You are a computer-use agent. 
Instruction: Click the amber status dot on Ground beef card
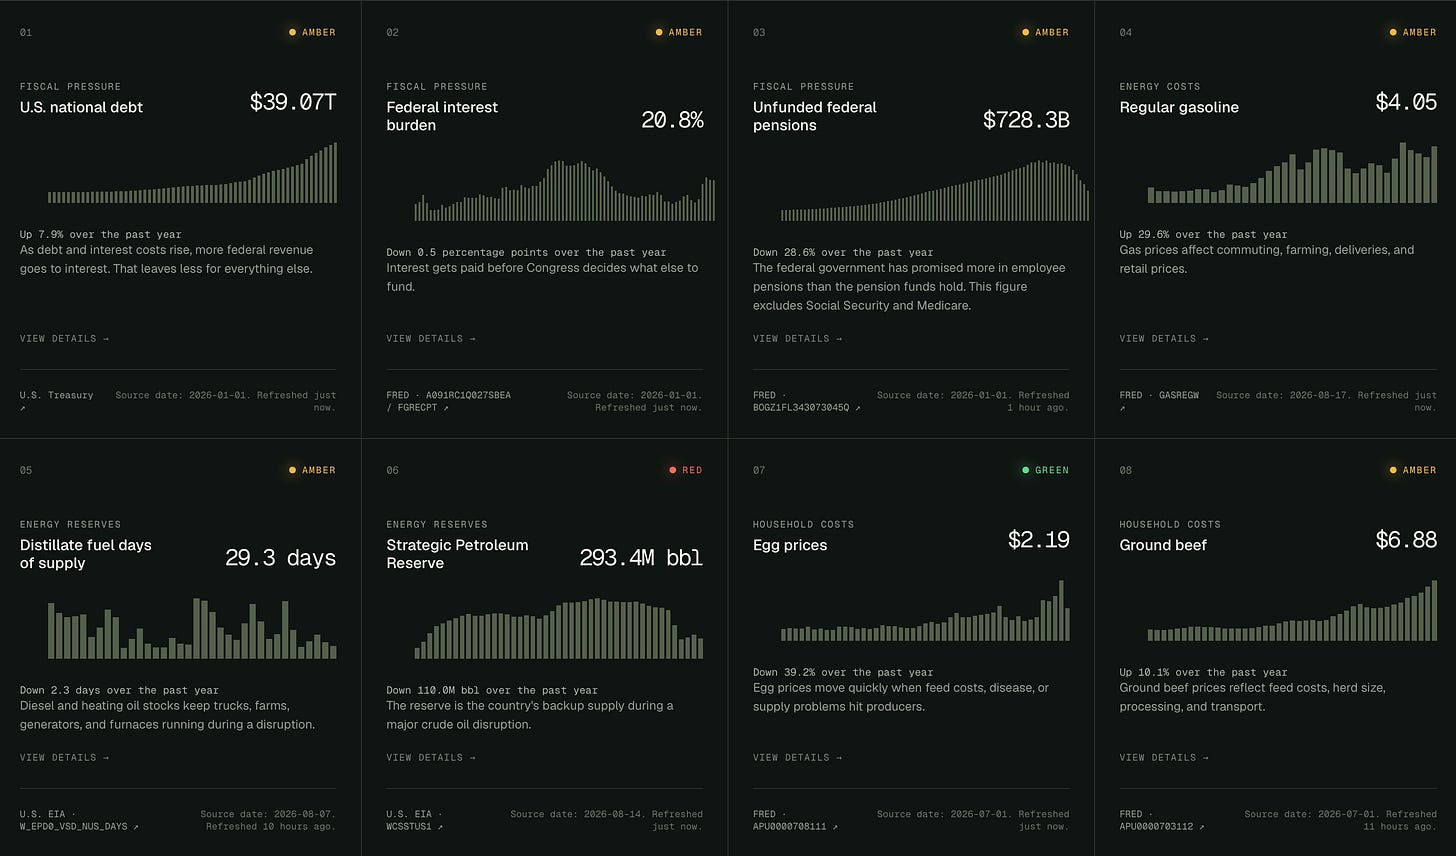(x=1393, y=470)
